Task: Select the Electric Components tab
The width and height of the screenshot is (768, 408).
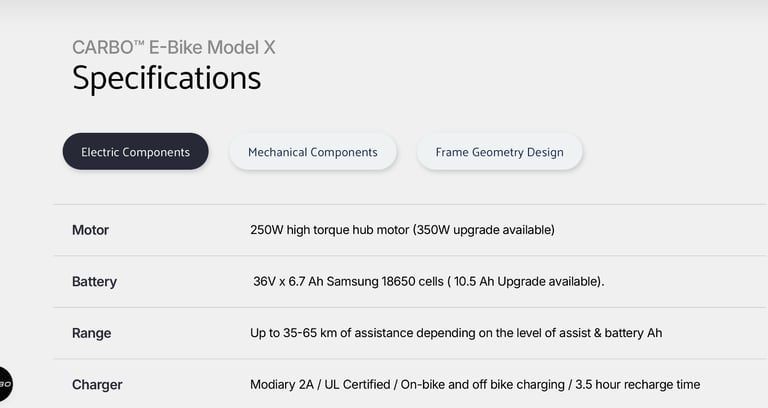Action: tap(136, 152)
